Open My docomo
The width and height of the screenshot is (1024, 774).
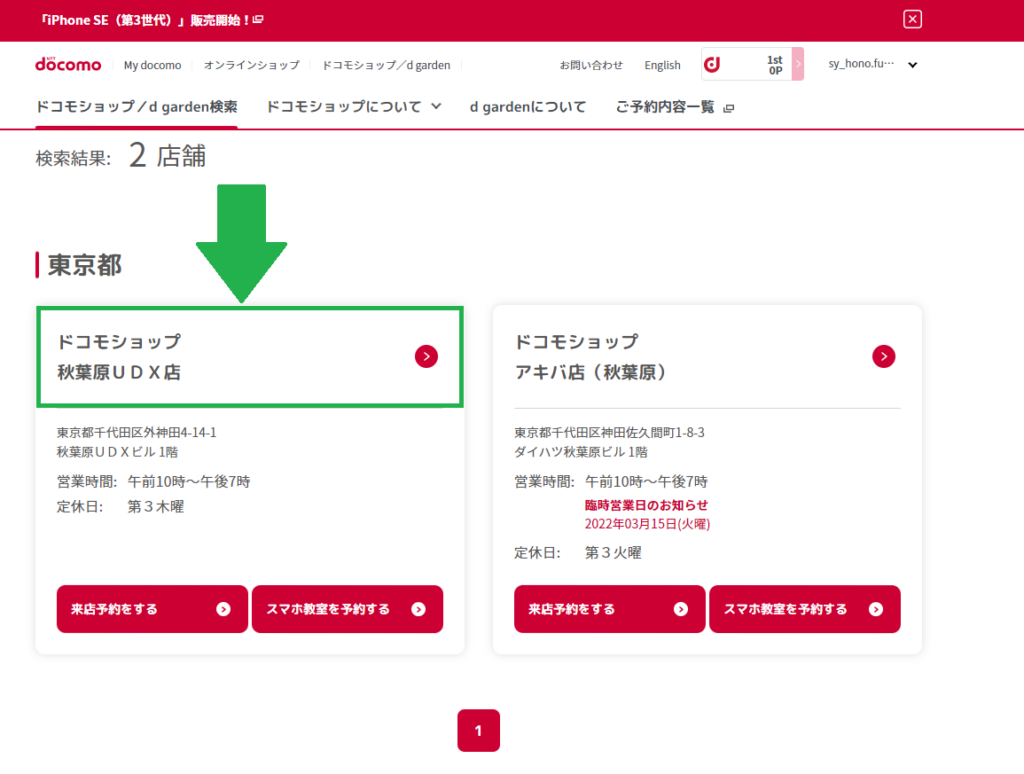(152, 65)
